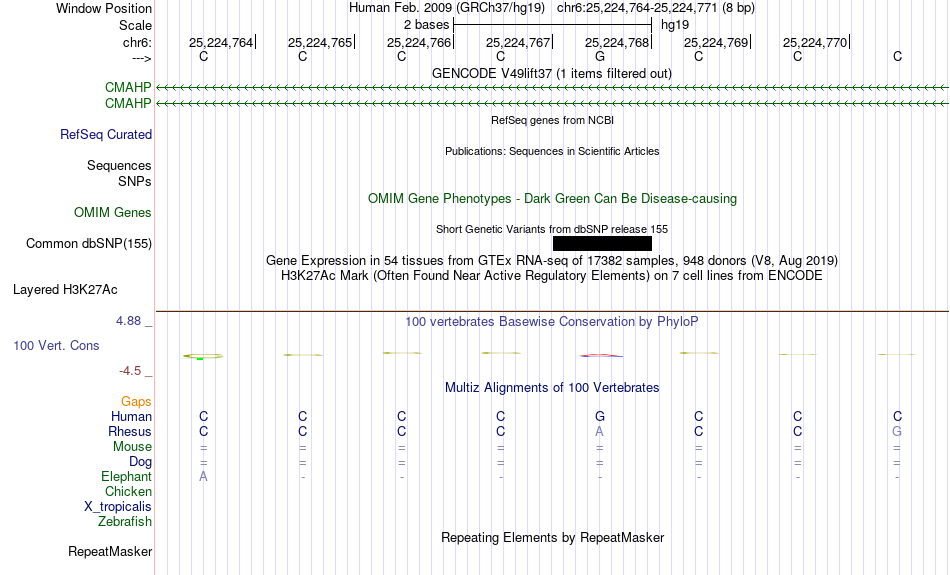
Task: Click Rhesus A base in alignment
Action: click(x=599, y=431)
